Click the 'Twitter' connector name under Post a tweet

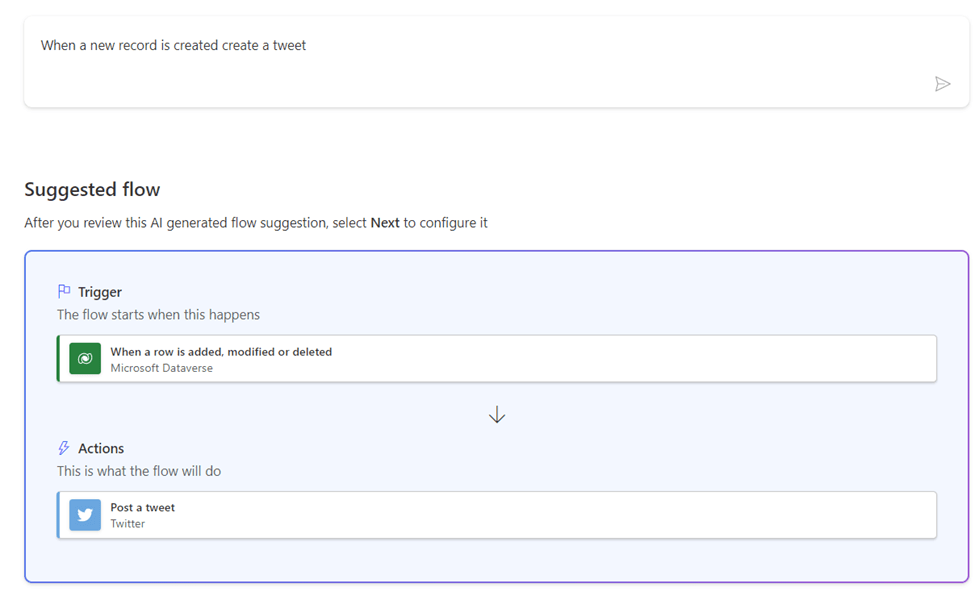click(127, 524)
